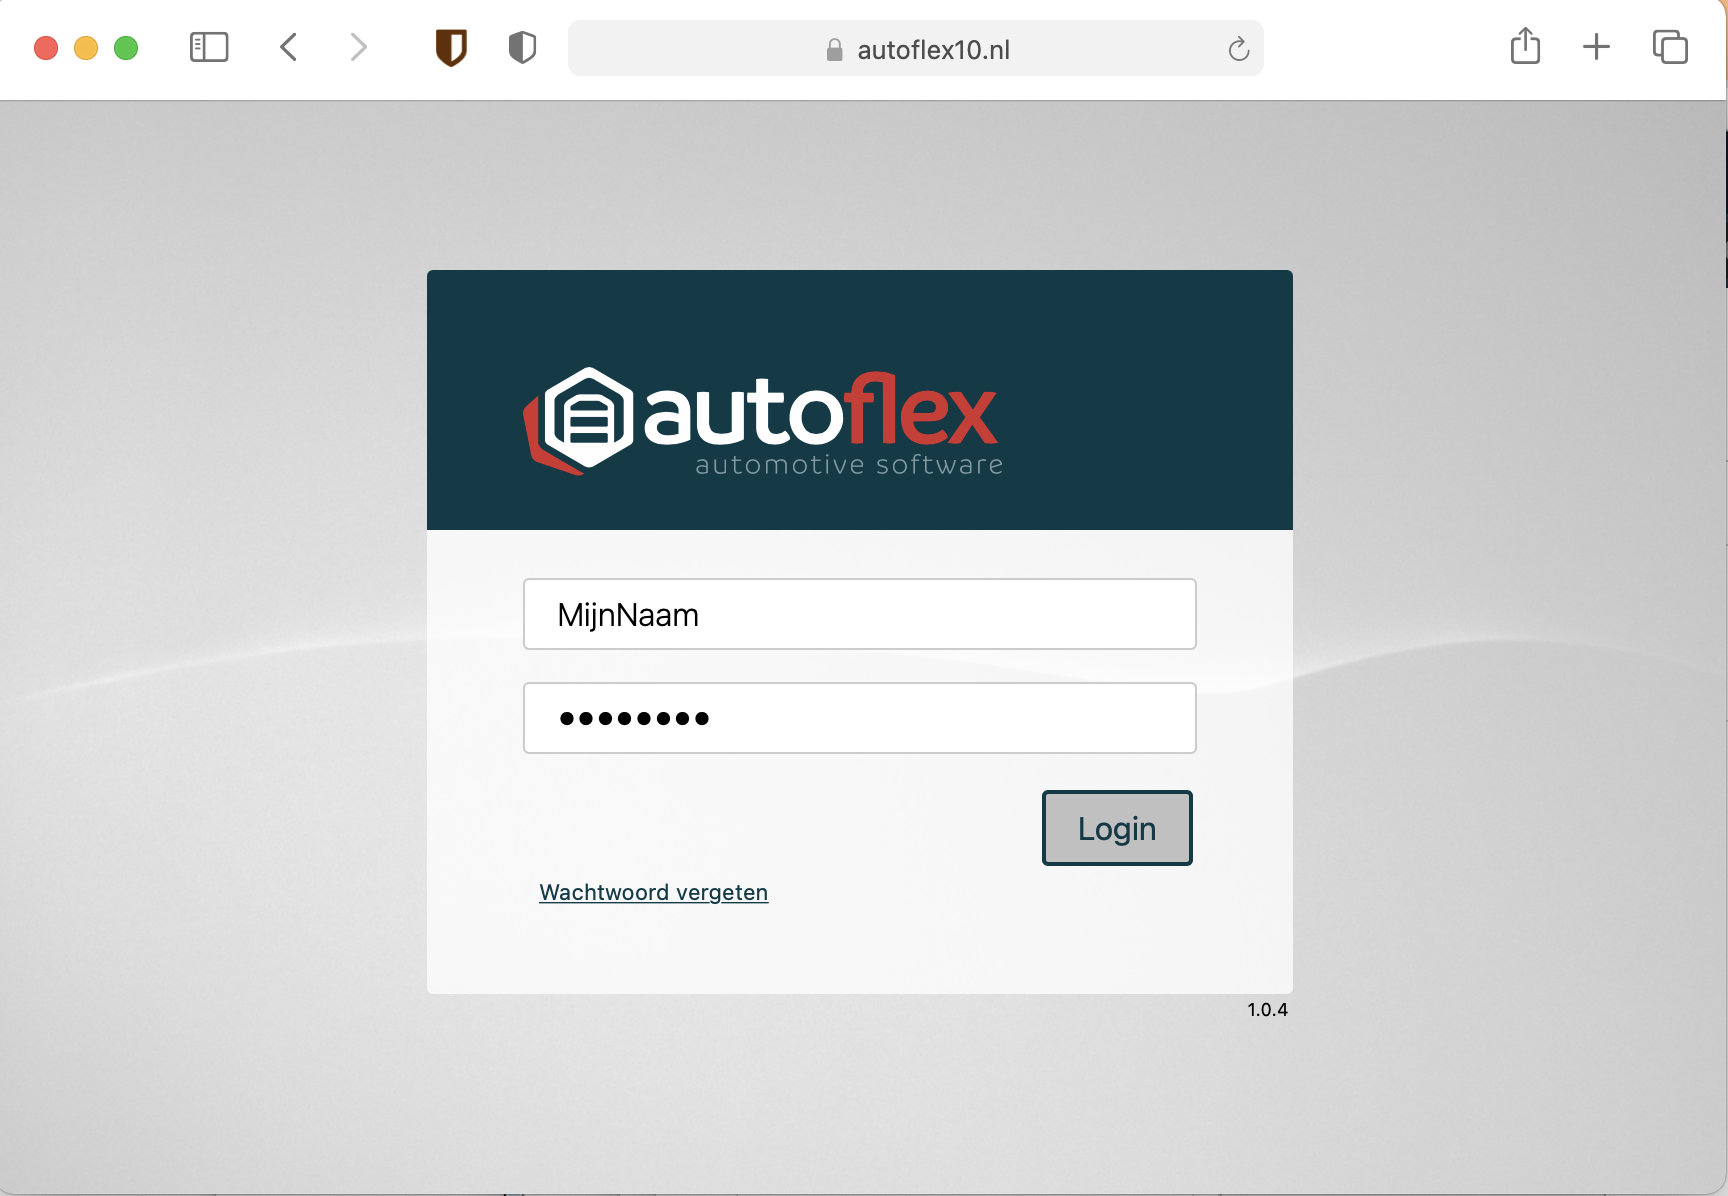Screen dimensions: 1728x1196
Task: Enter full screen with green button
Action: (x=126, y=48)
